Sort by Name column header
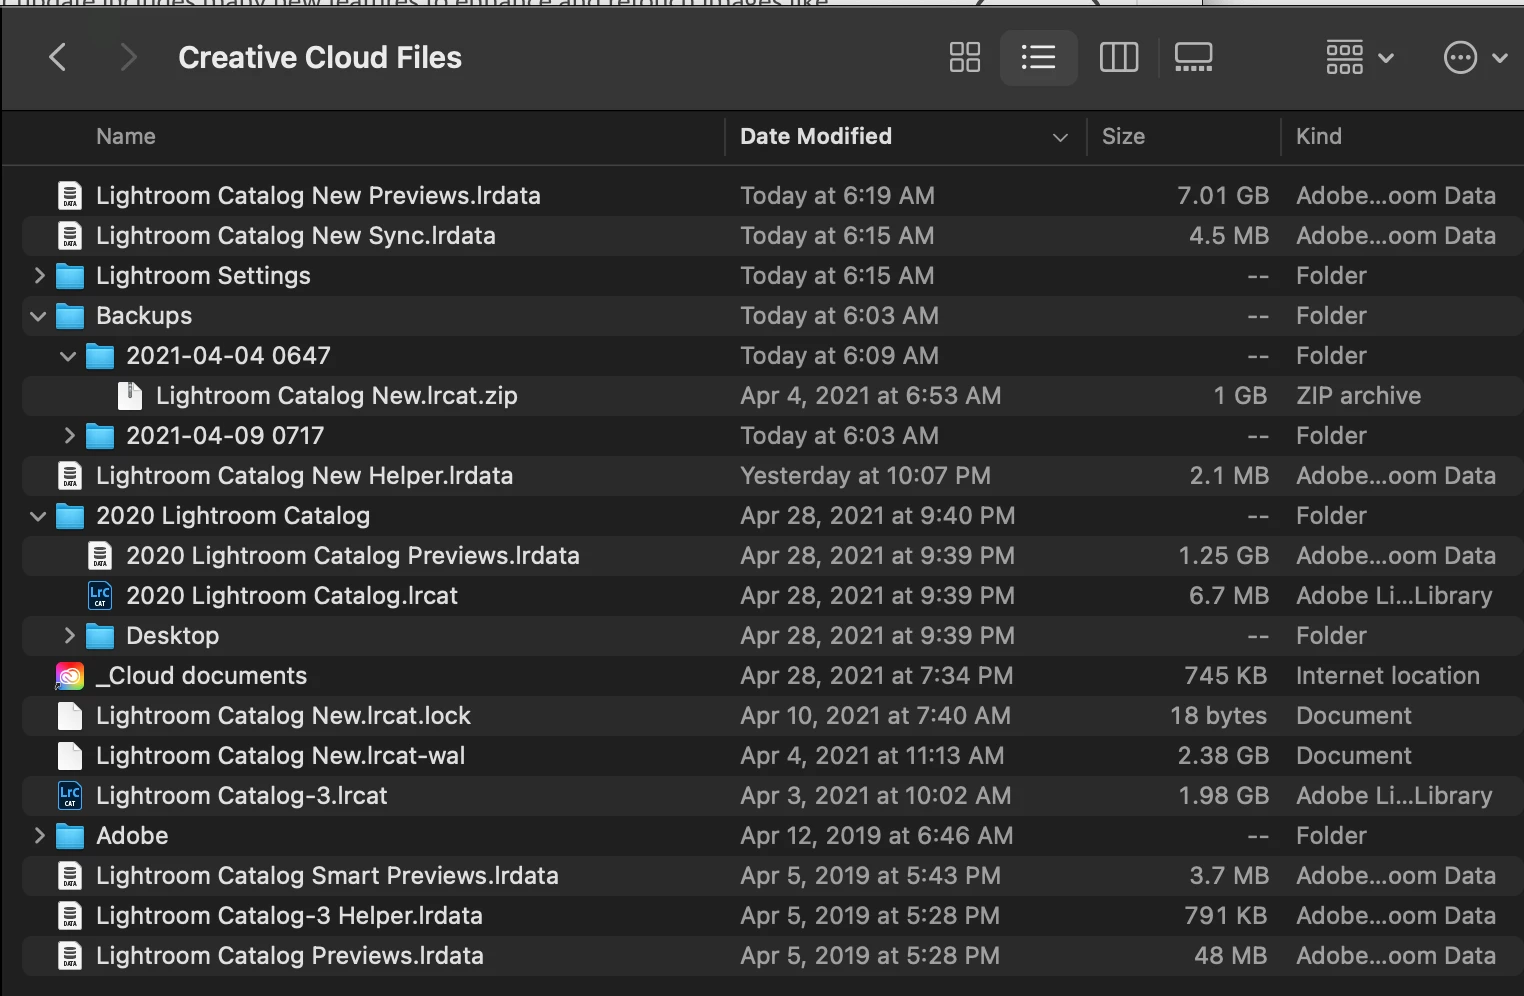1524x996 pixels. pos(126,136)
